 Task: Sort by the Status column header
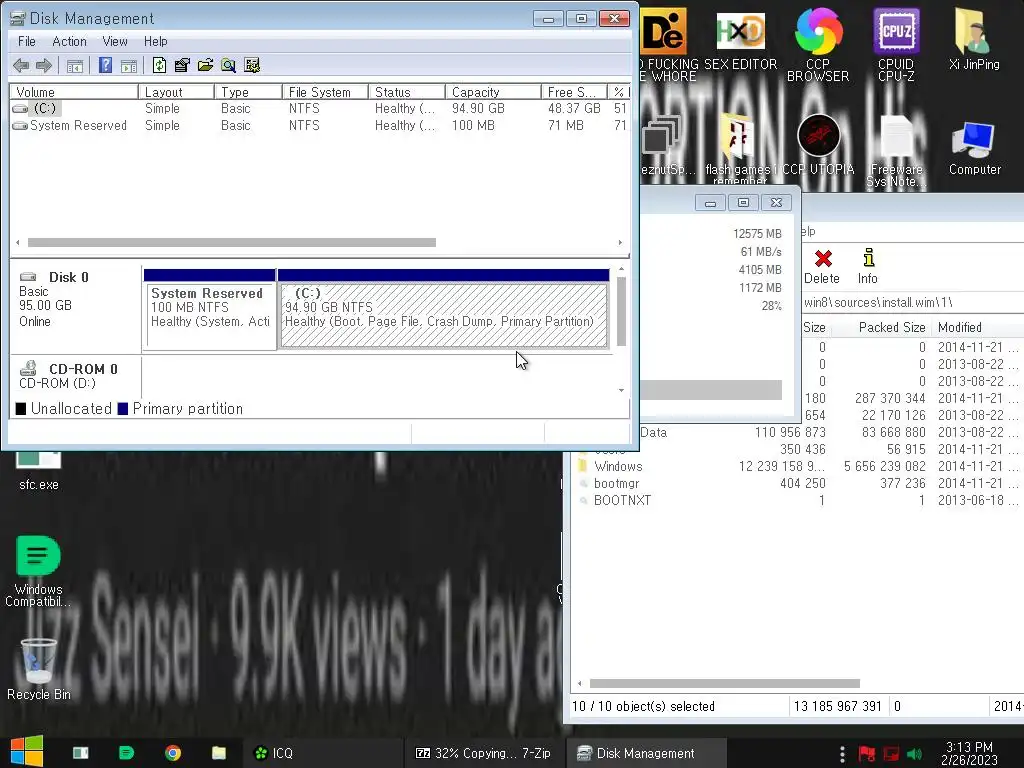point(407,92)
